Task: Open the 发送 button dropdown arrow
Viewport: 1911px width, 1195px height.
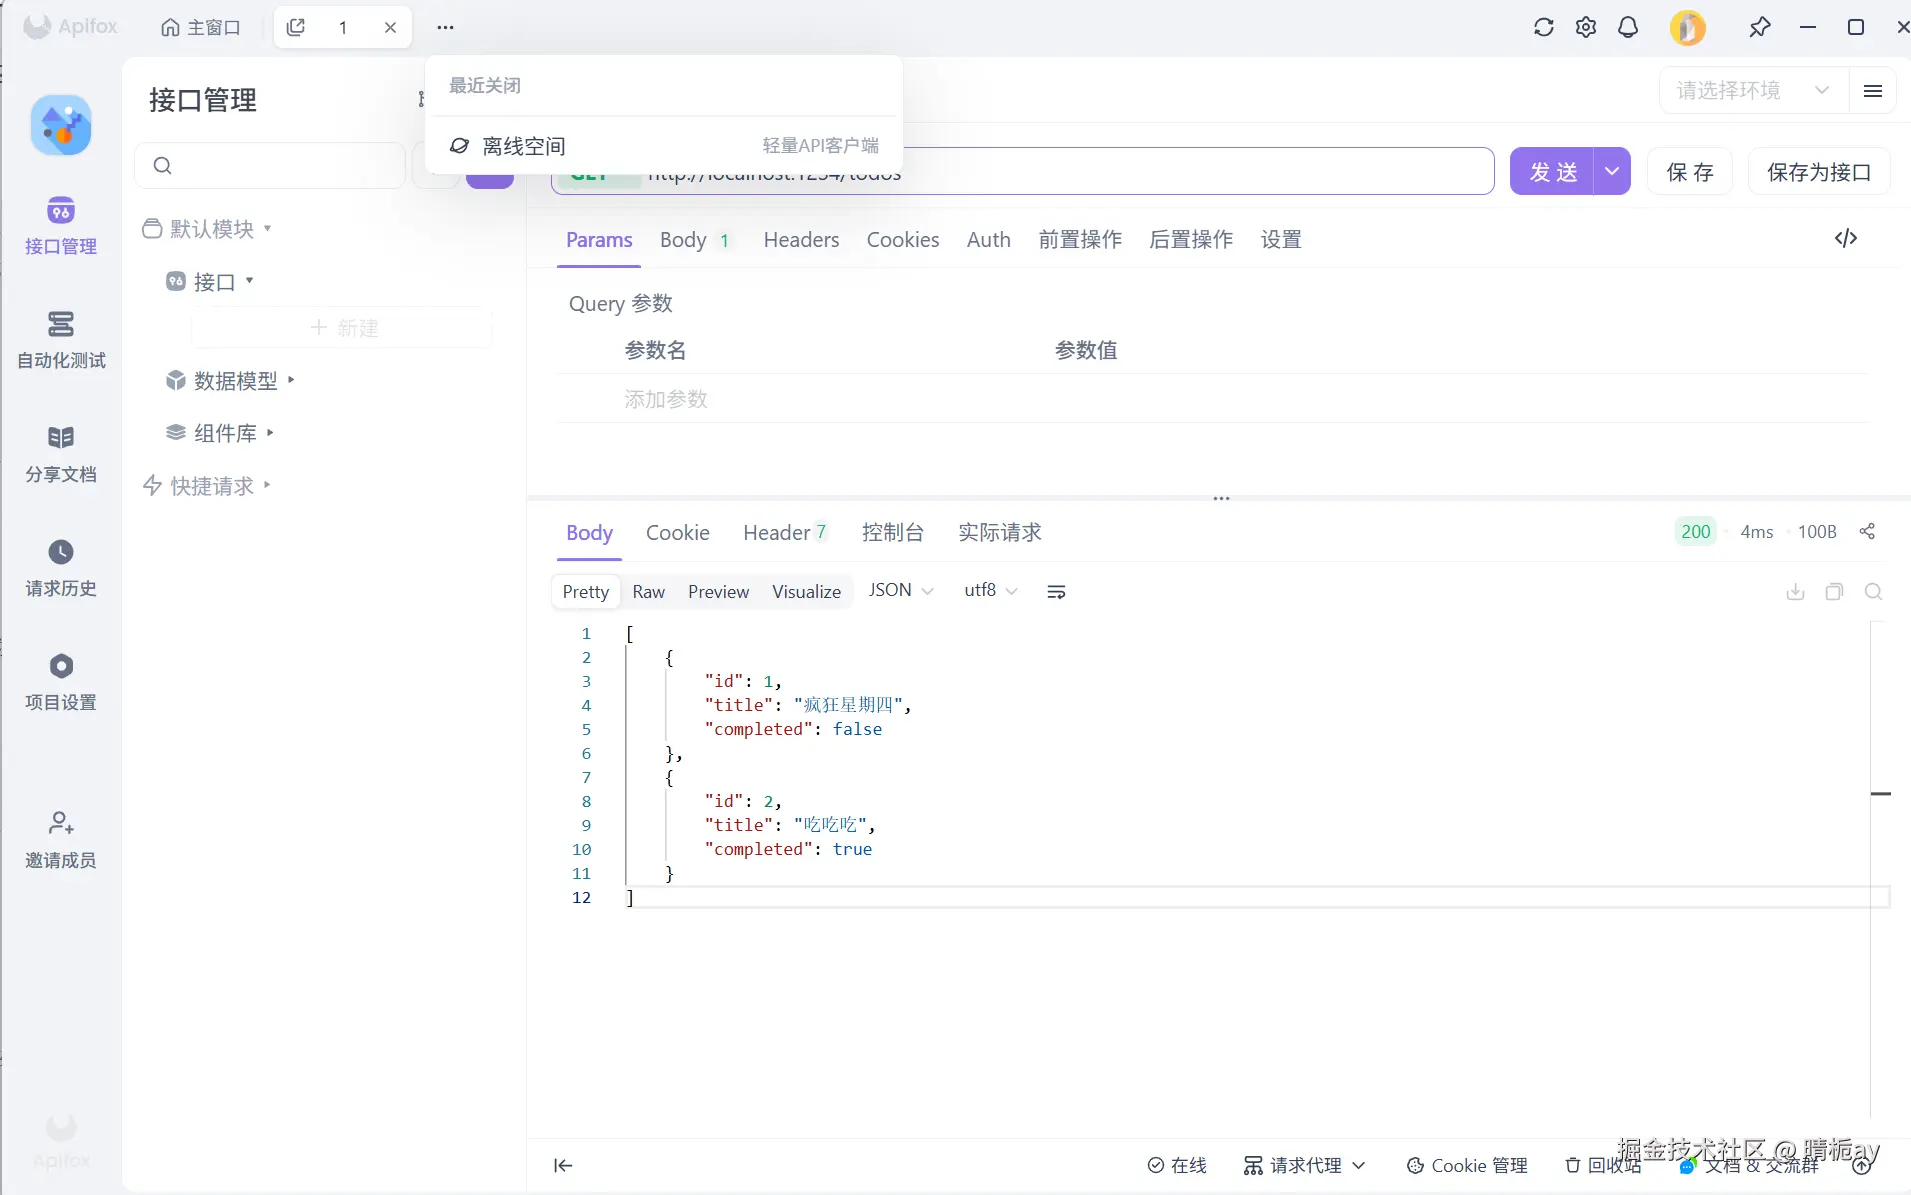Action: (x=1612, y=171)
